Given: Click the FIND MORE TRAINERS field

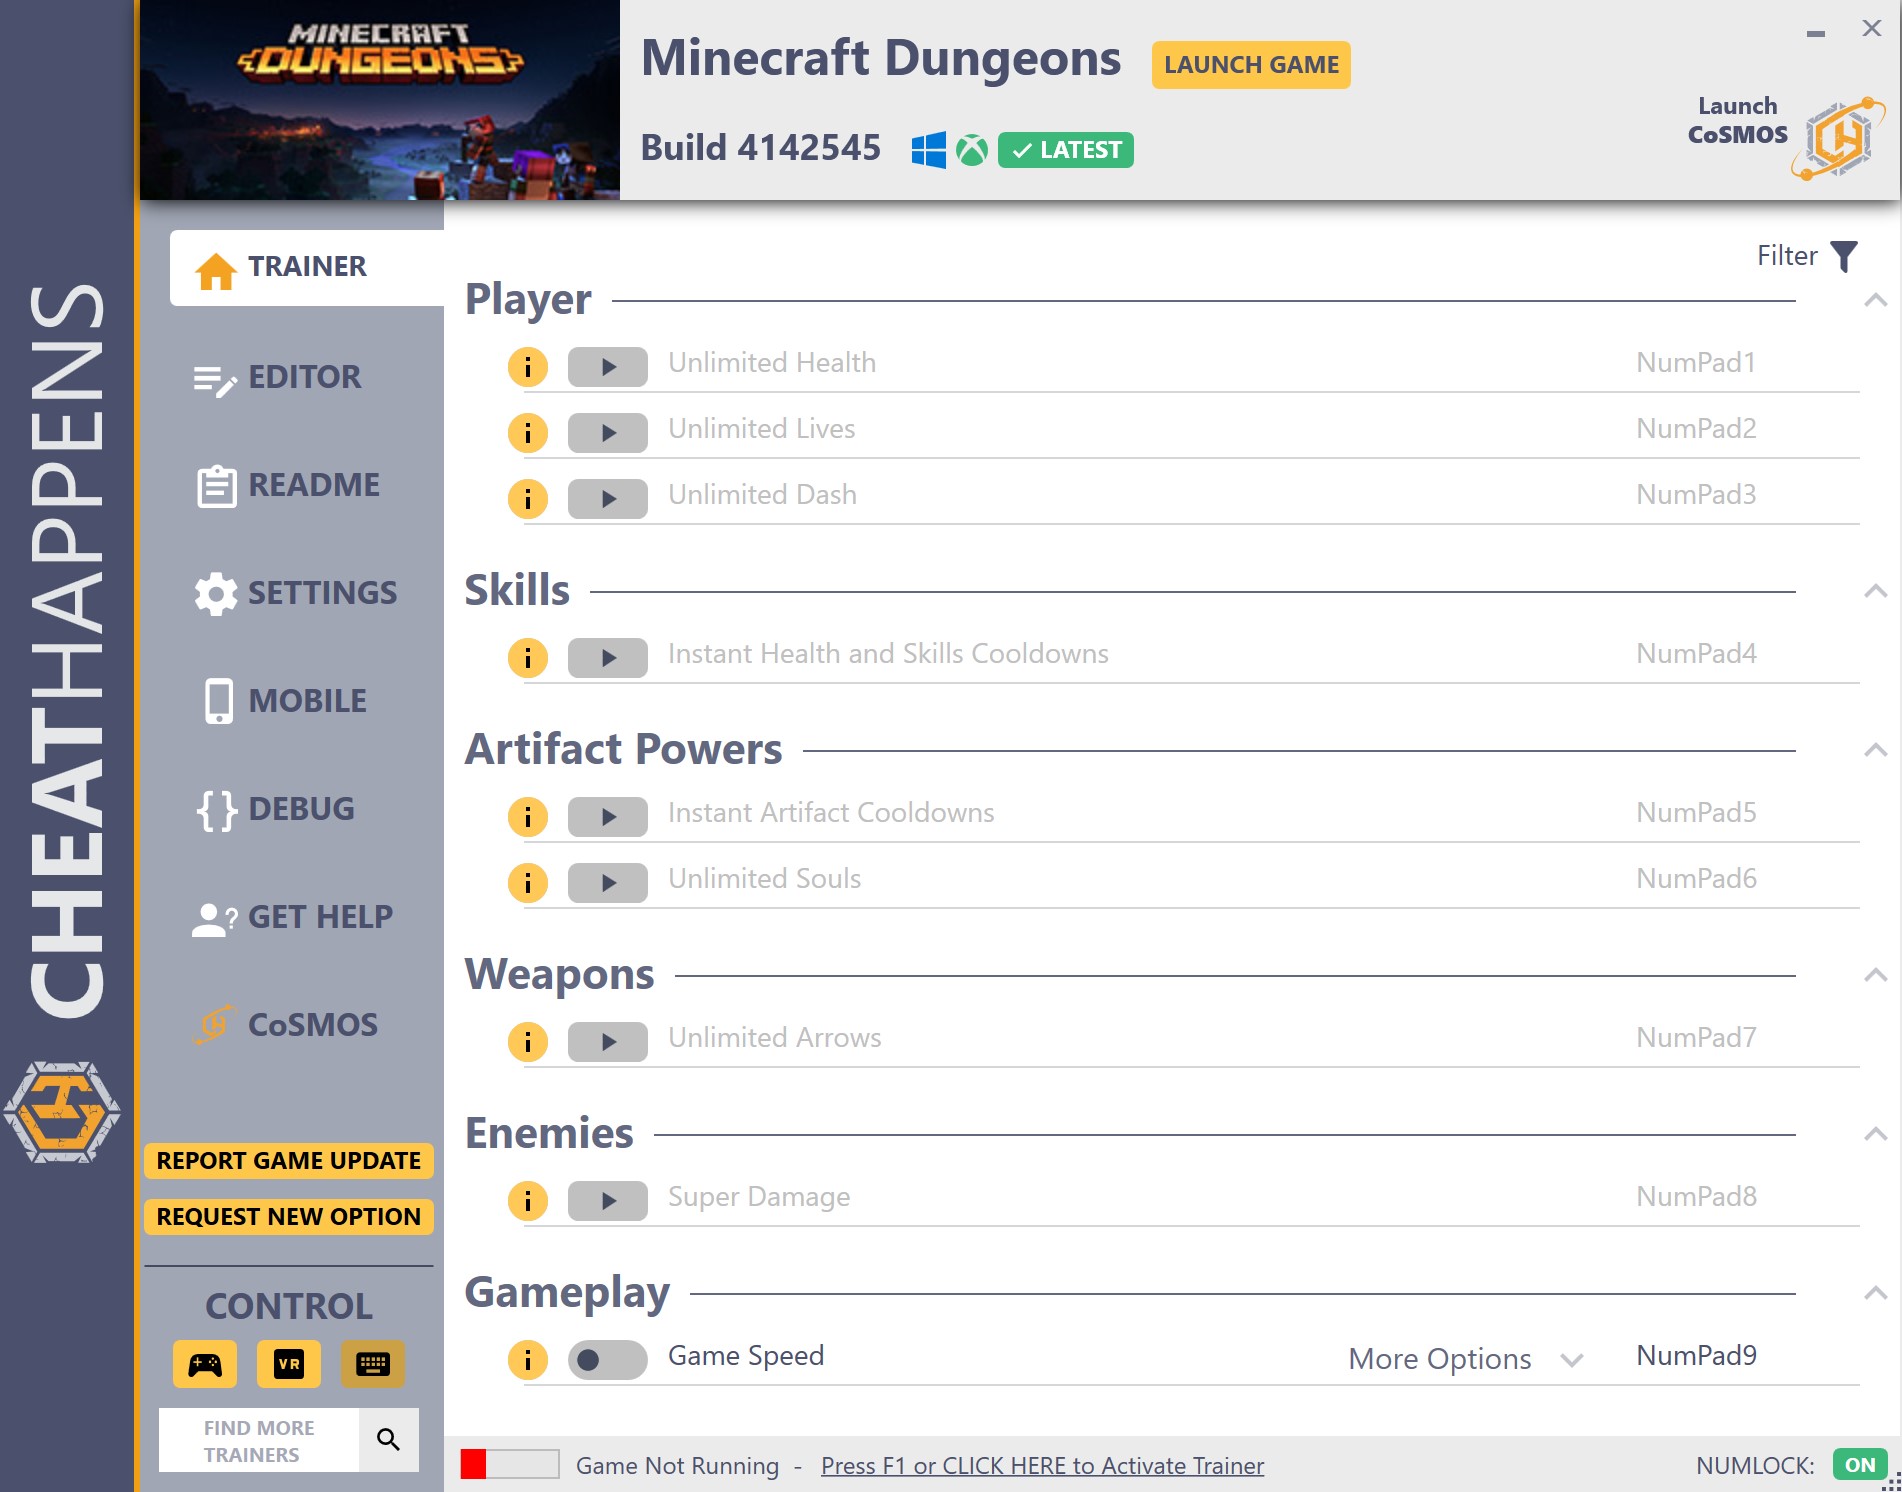Looking at the screenshot, I should pyautogui.click(x=259, y=1440).
